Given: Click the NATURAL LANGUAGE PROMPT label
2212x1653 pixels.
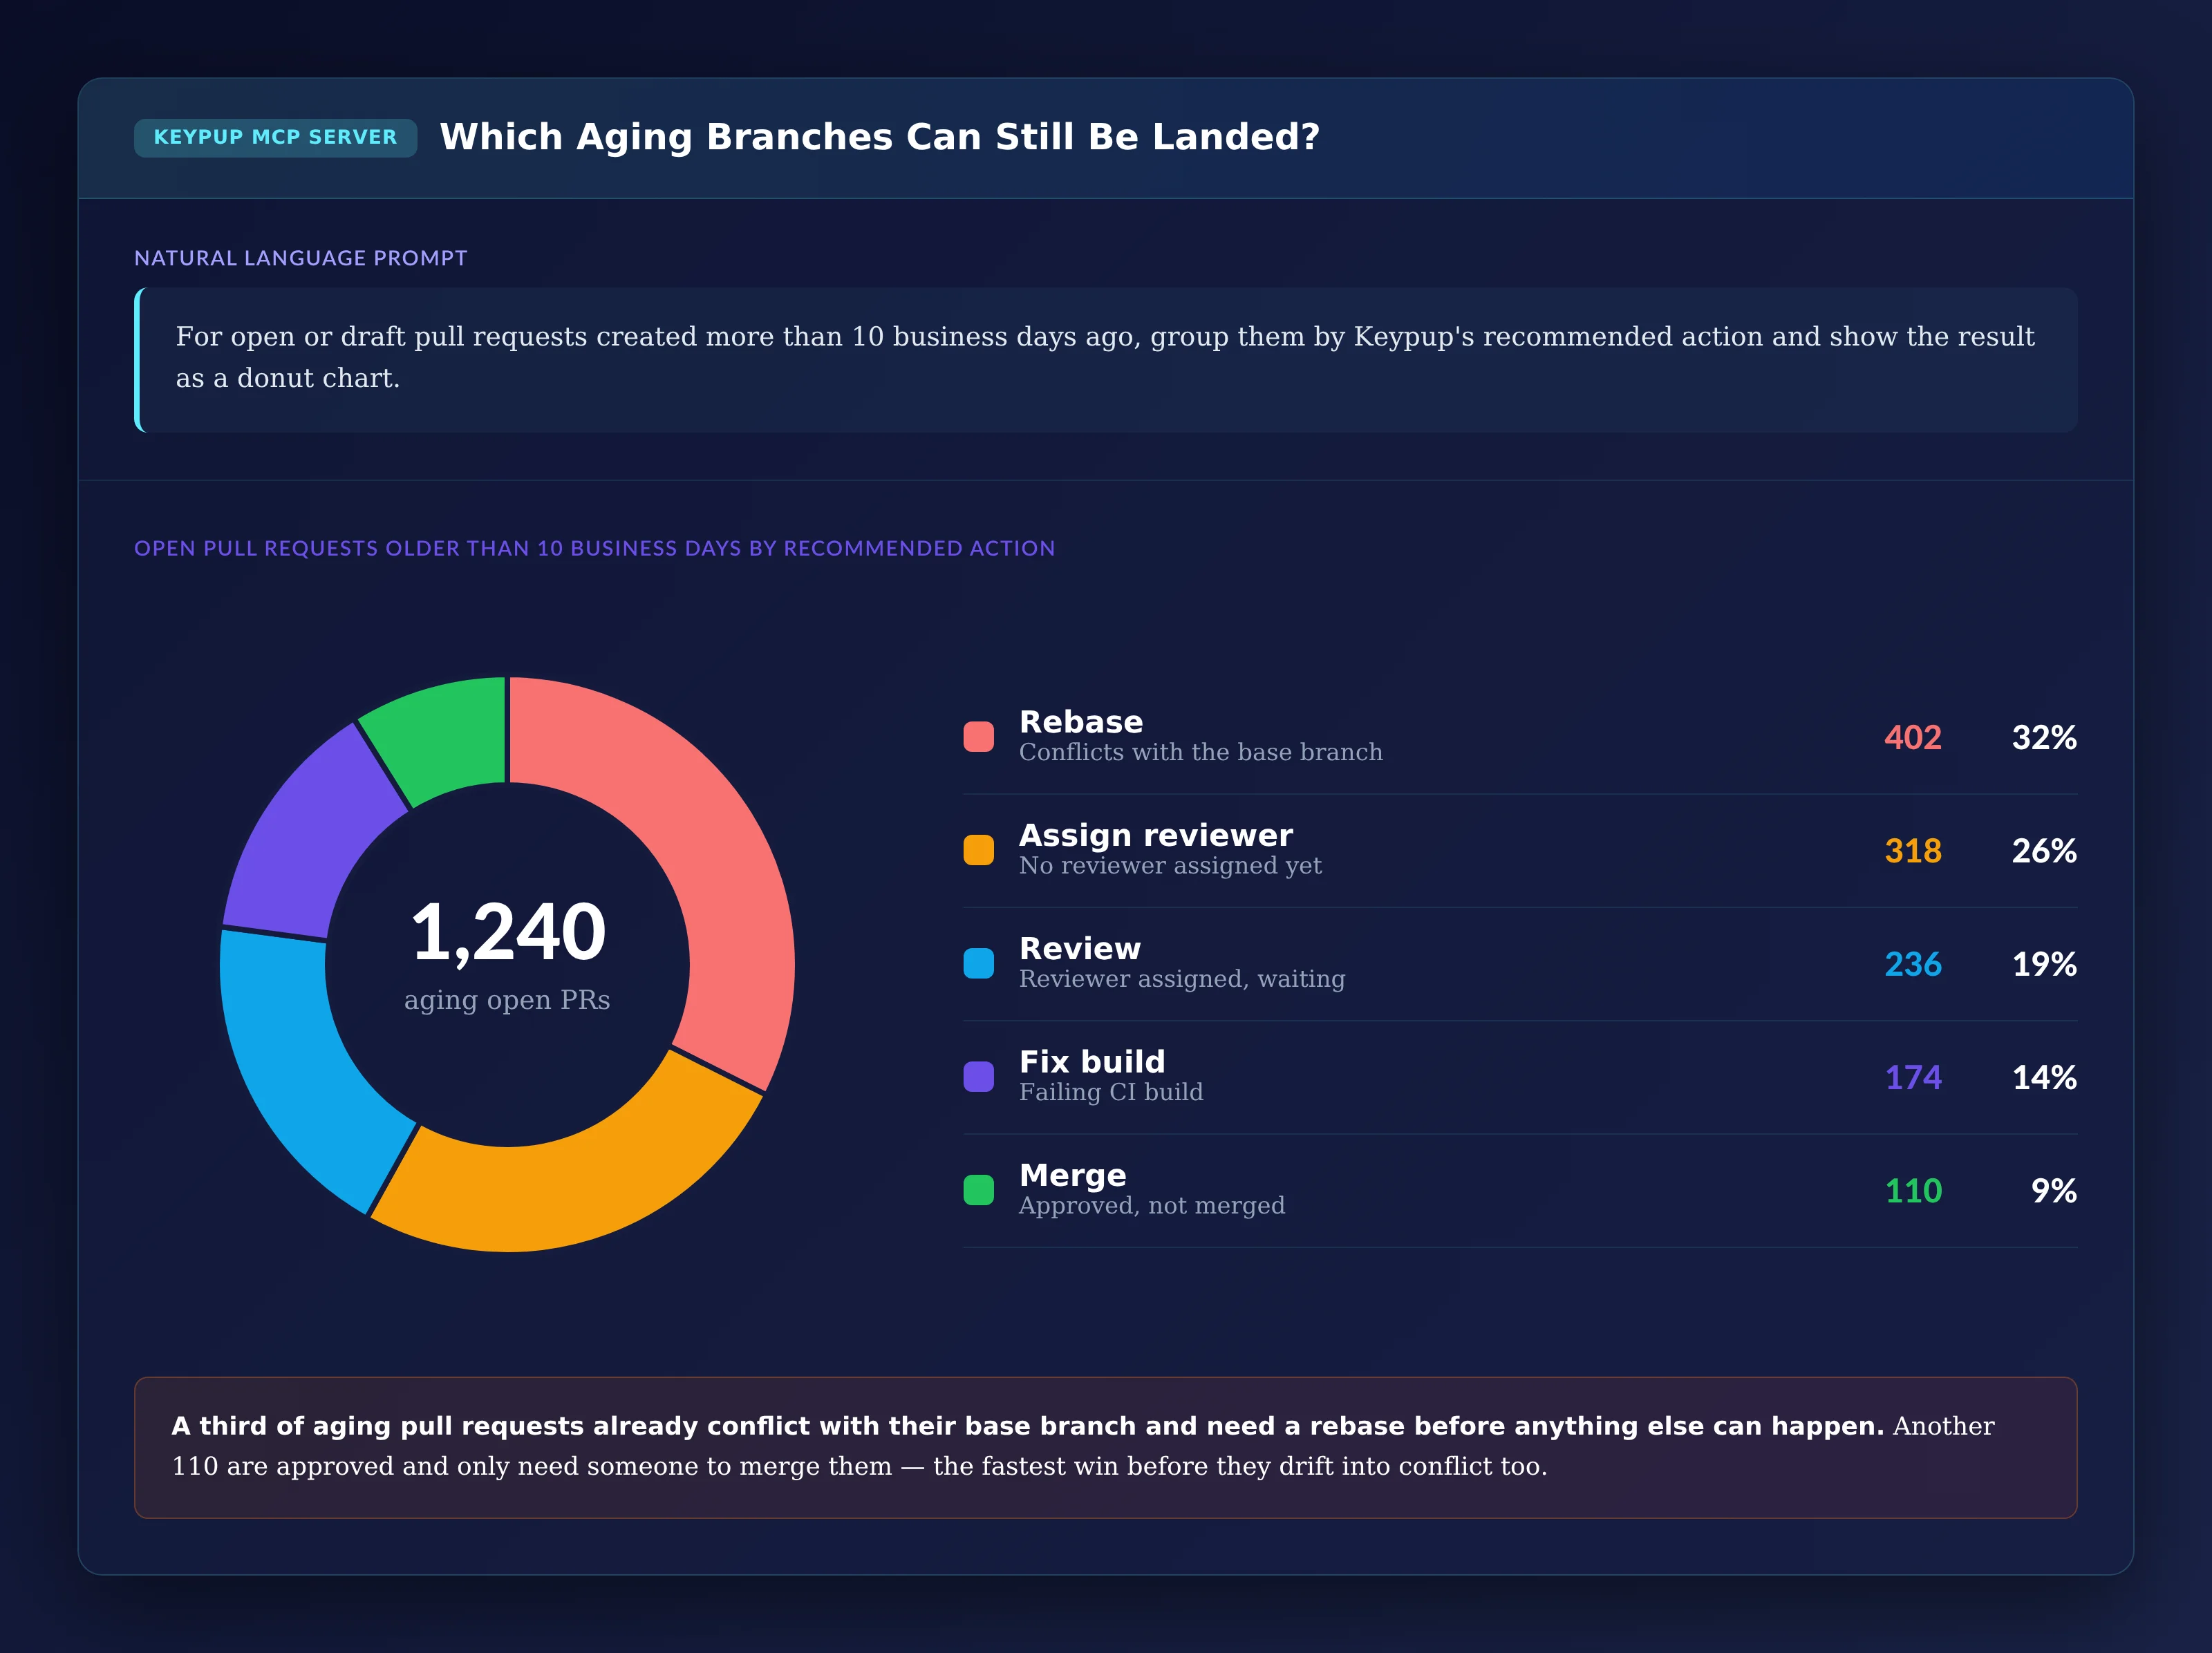Looking at the screenshot, I should [301, 258].
